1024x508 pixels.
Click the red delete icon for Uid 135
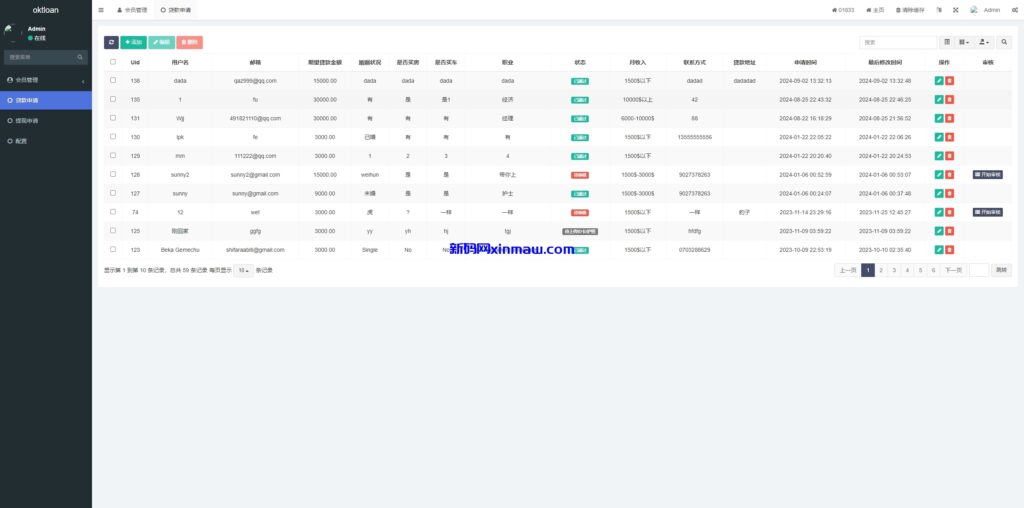pyautogui.click(x=950, y=99)
